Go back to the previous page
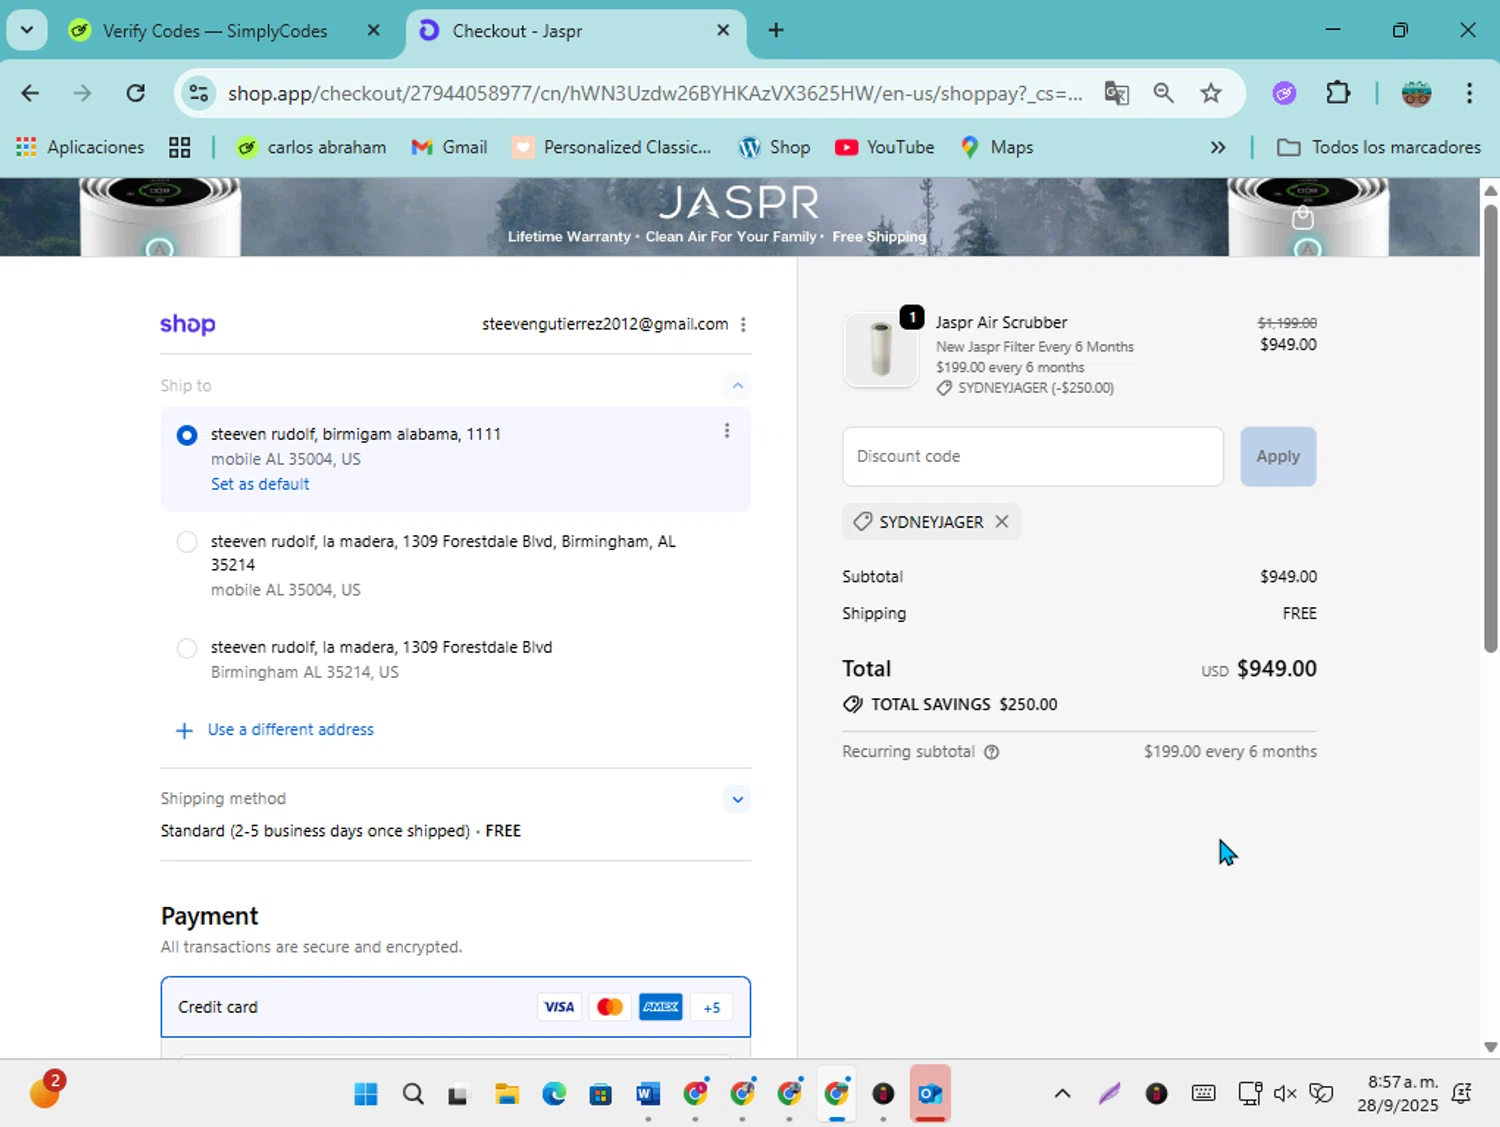The image size is (1500, 1127). pyautogui.click(x=30, y=93)
